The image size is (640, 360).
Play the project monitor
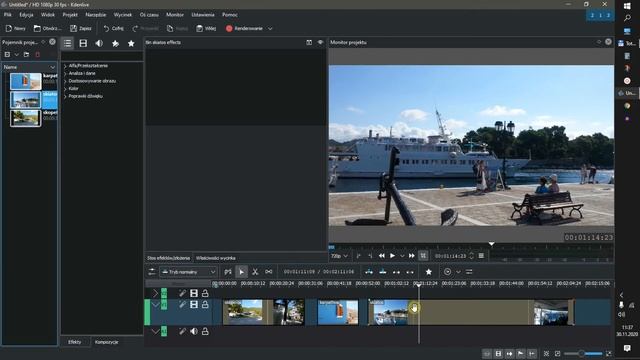click(x=392, y=256)
